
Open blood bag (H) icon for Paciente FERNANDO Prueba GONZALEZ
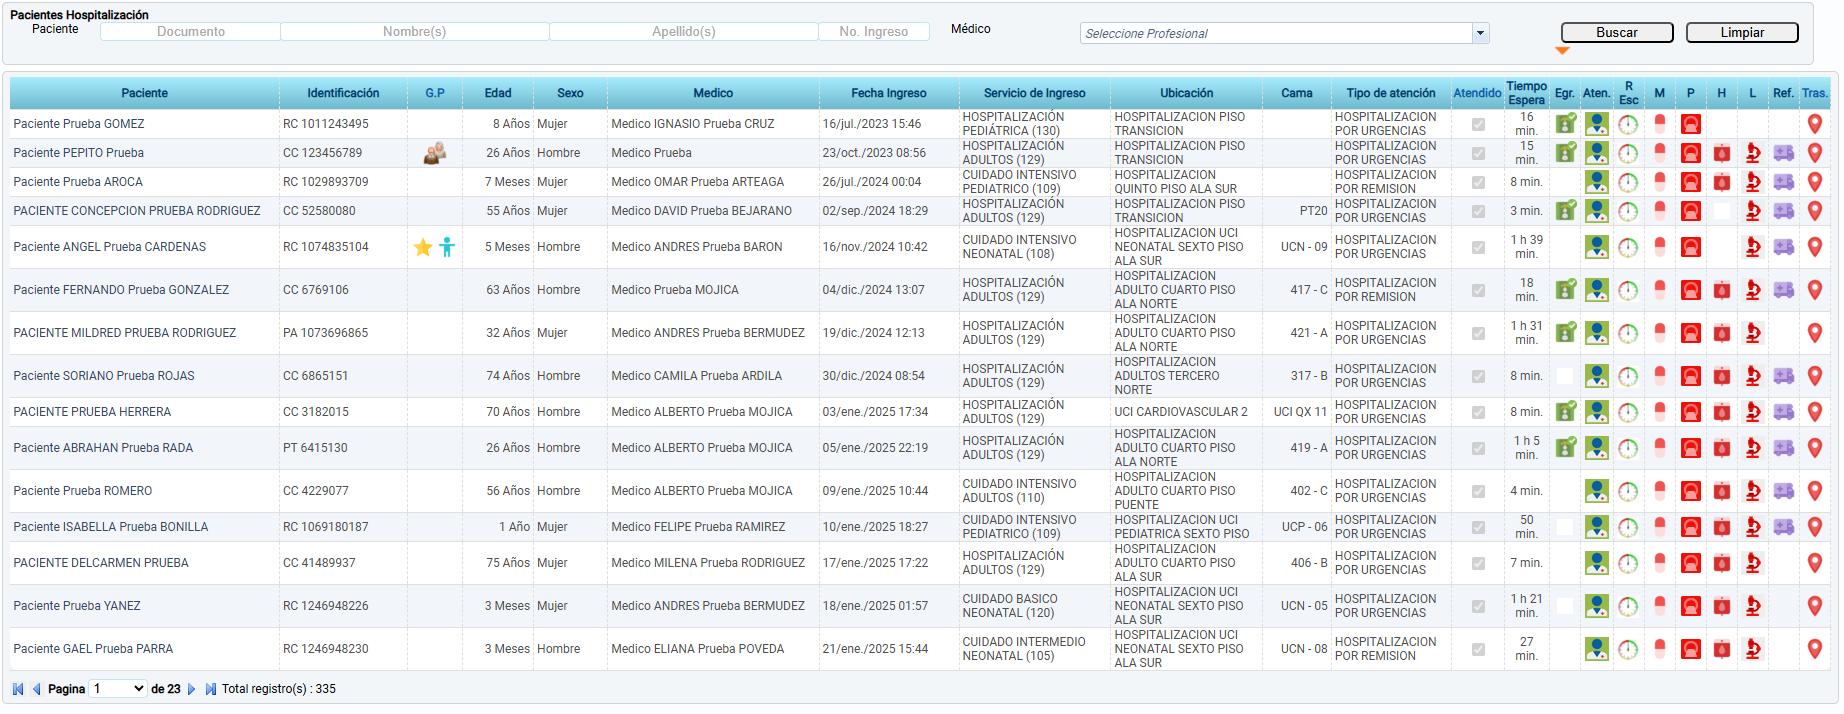[1722, 290]
